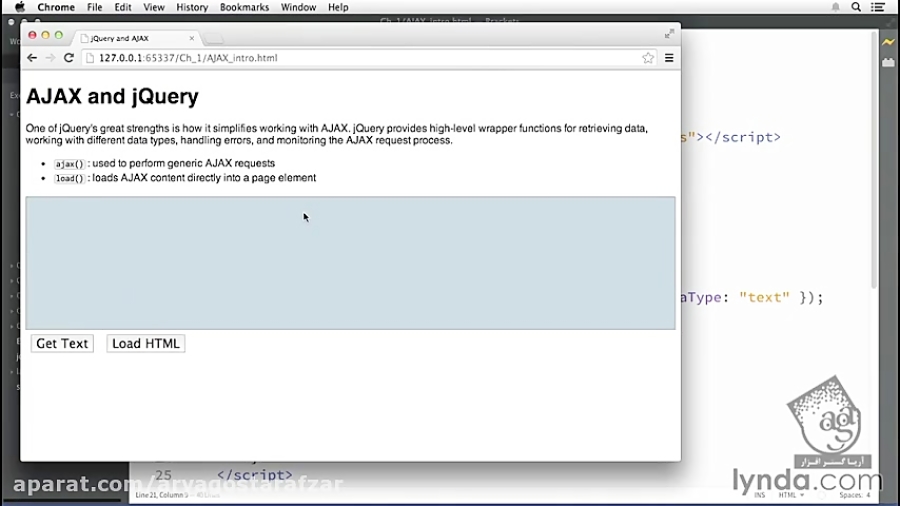Click the Load HTML button
Screen dimensions: 900x506
(x=146, y=343)
